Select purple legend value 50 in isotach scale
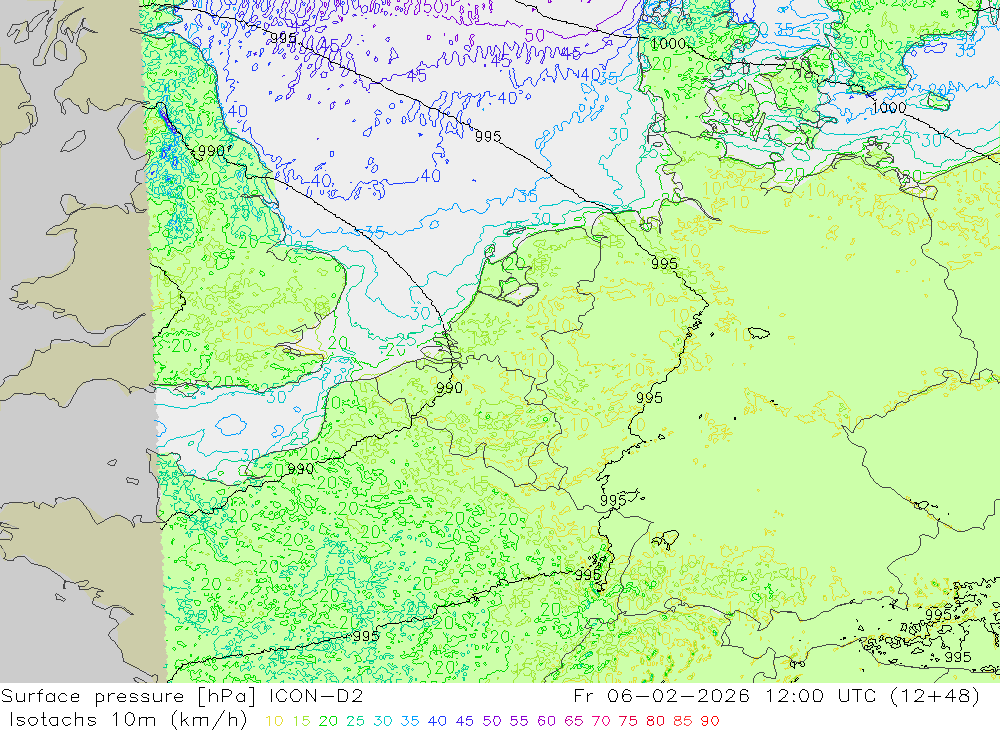Viewport: 1000px width, 733px height. [x=492, y=721]
